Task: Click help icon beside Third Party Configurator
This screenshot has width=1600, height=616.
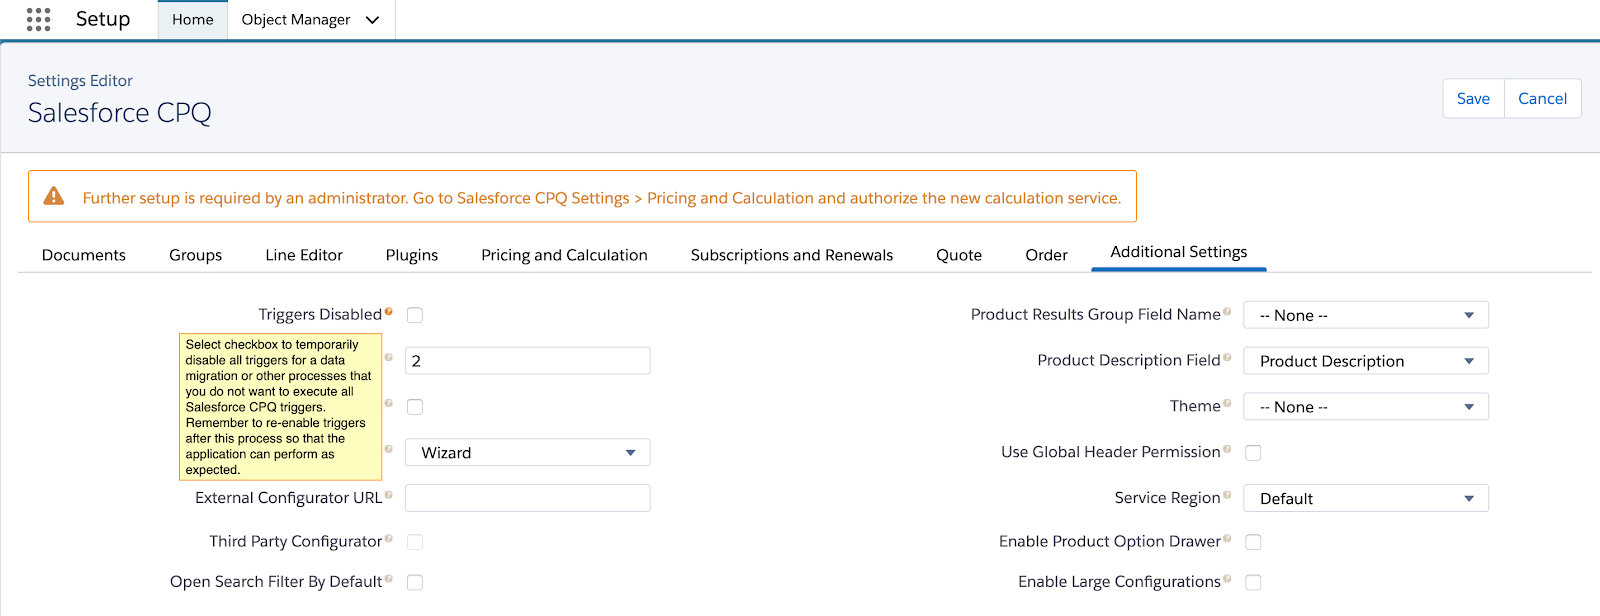Action: (388, 539)
